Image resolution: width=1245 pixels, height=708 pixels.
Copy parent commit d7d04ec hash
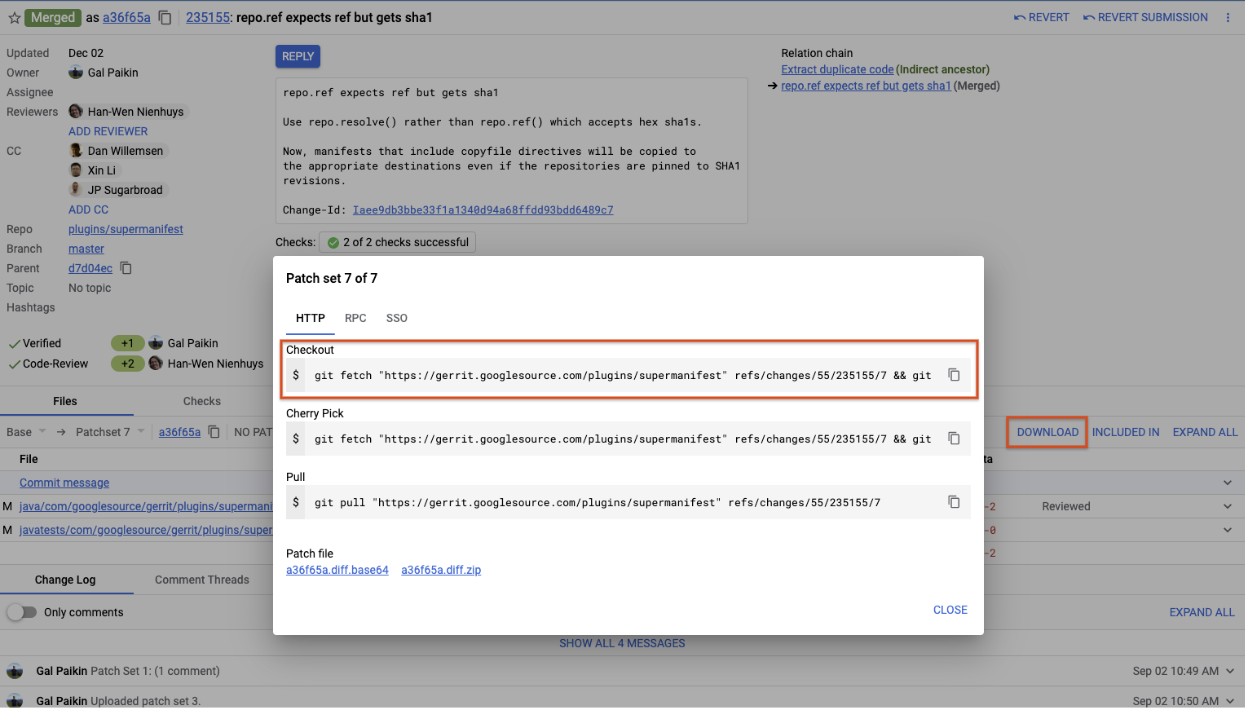[x=126, y=268]
